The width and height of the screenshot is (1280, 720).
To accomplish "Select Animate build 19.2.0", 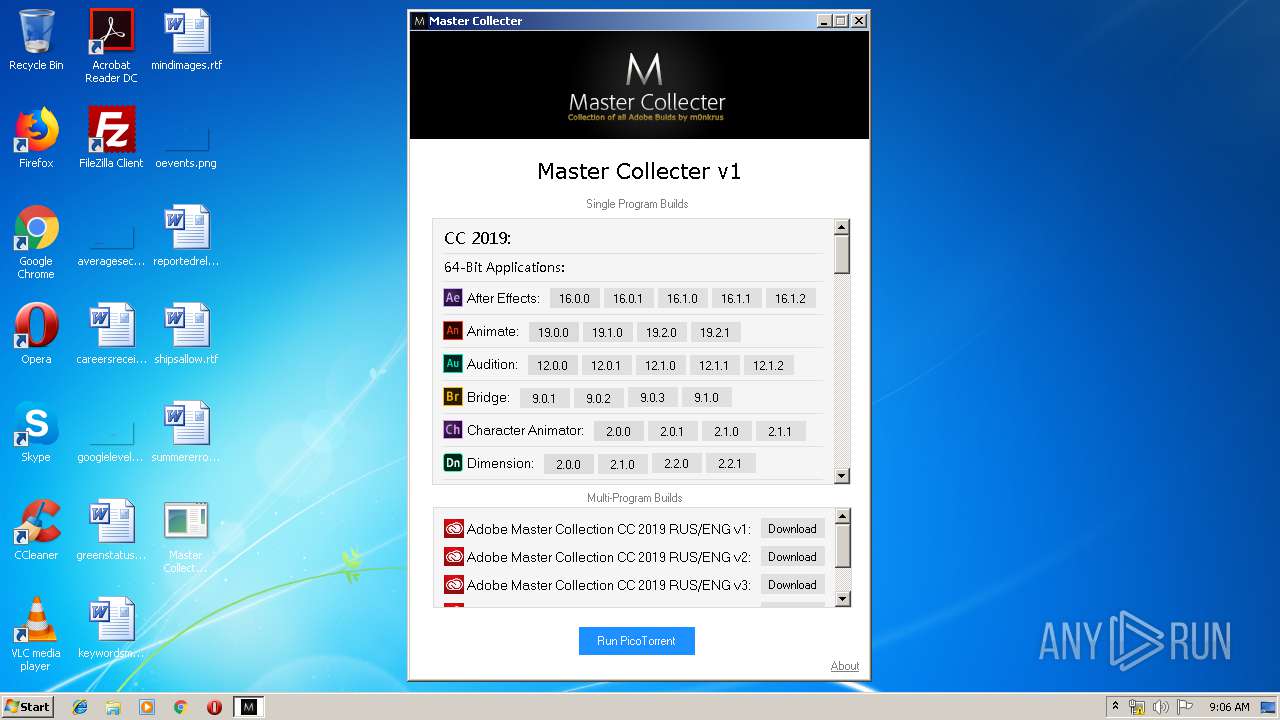I will point(661,332).
